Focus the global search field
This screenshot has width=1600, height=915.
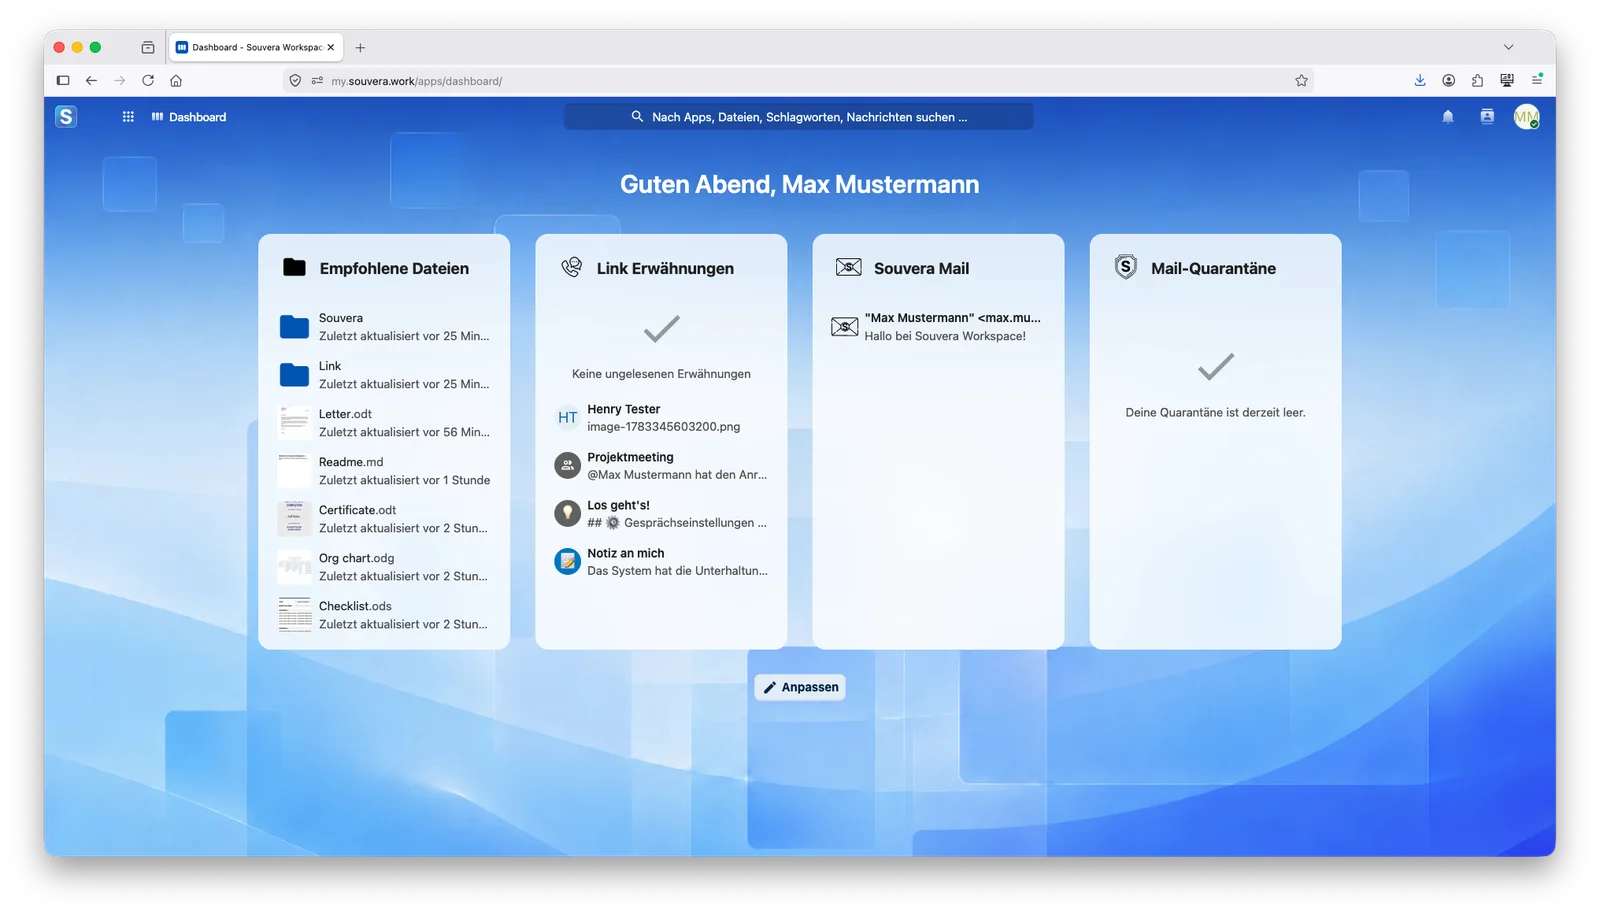pos(798,117)
